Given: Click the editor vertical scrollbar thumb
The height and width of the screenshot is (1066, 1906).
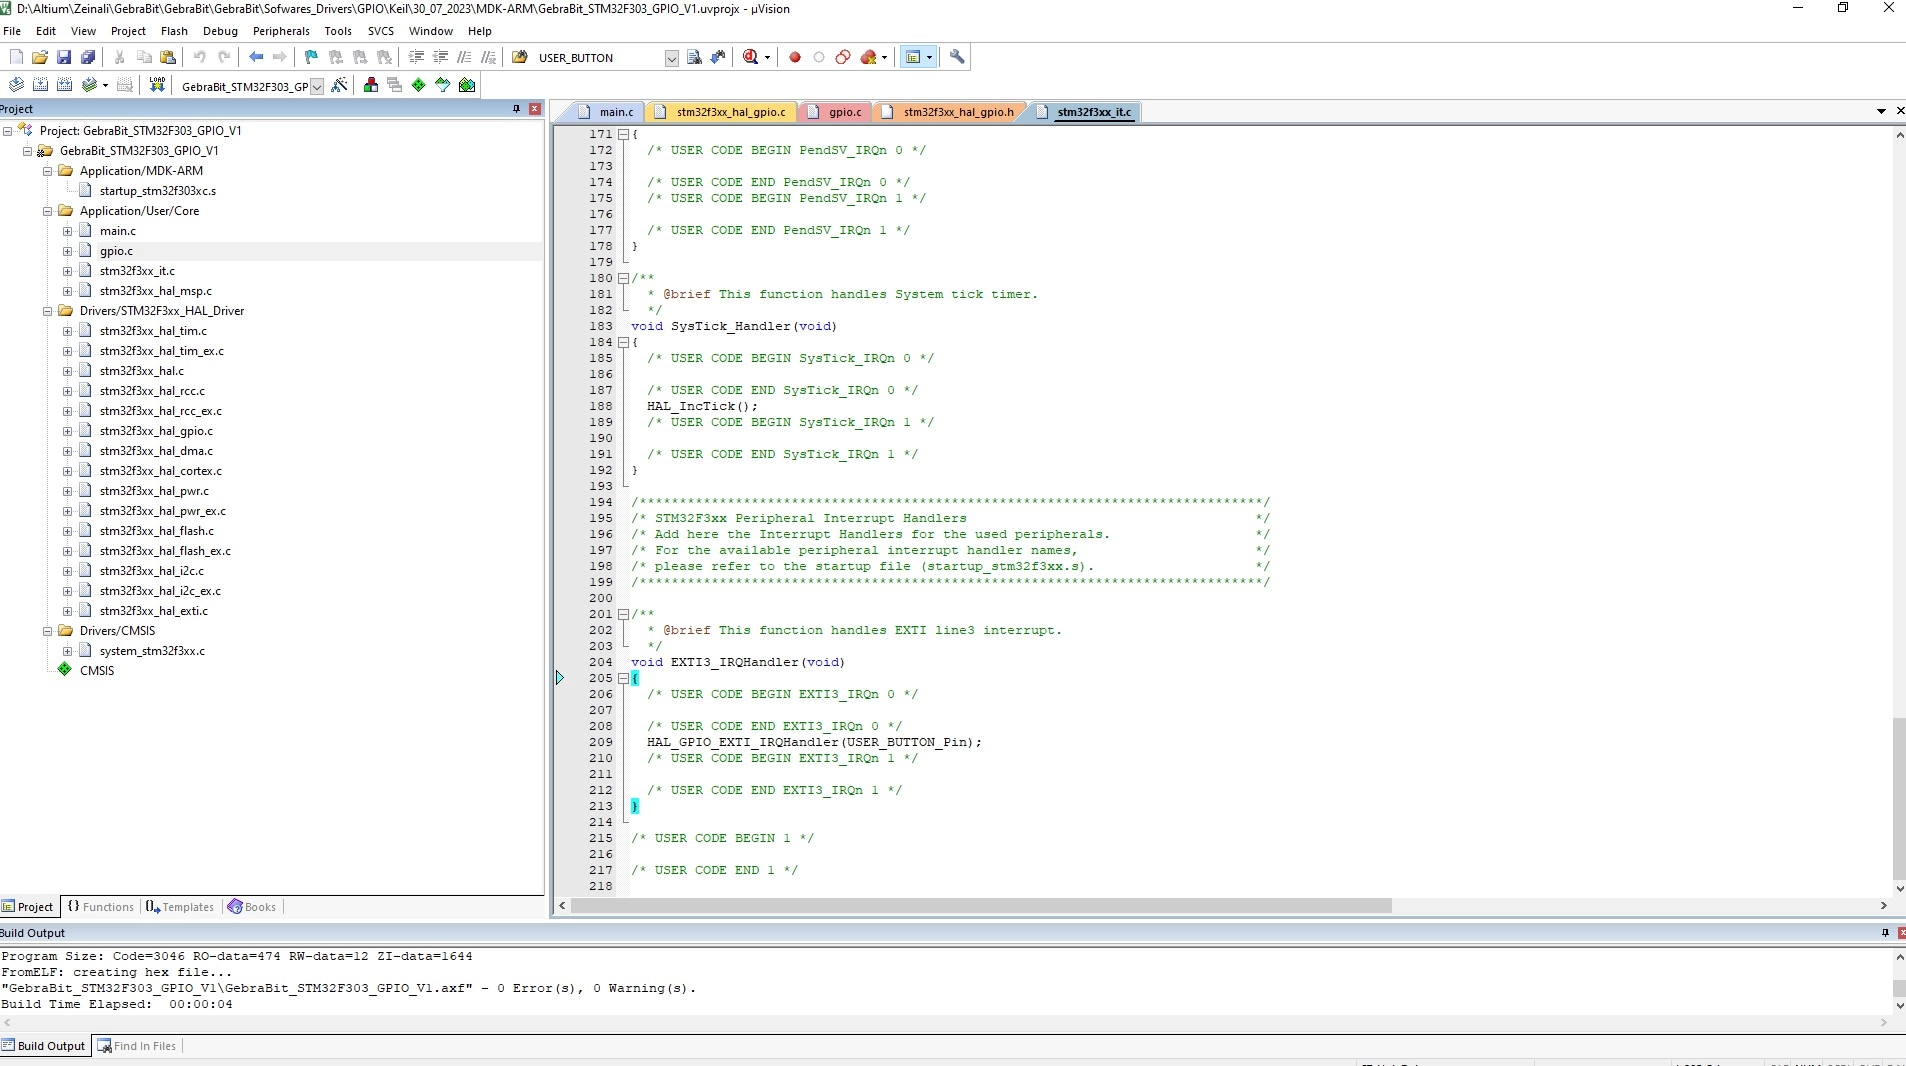Looking at the screenshot, I should pos(1898,800).
